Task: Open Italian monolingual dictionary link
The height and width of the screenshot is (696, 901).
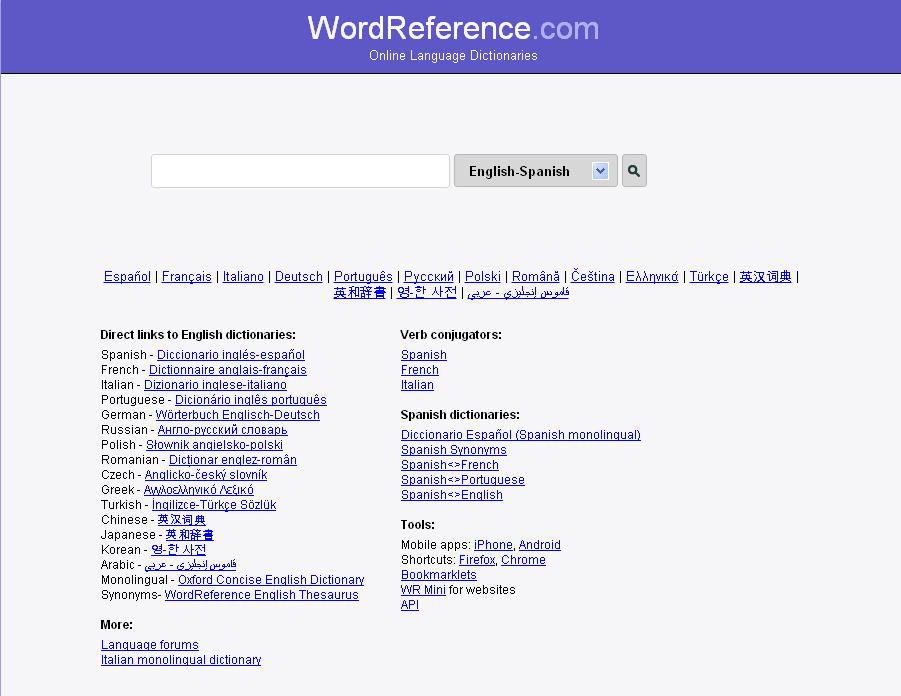Action: [181, 660]
